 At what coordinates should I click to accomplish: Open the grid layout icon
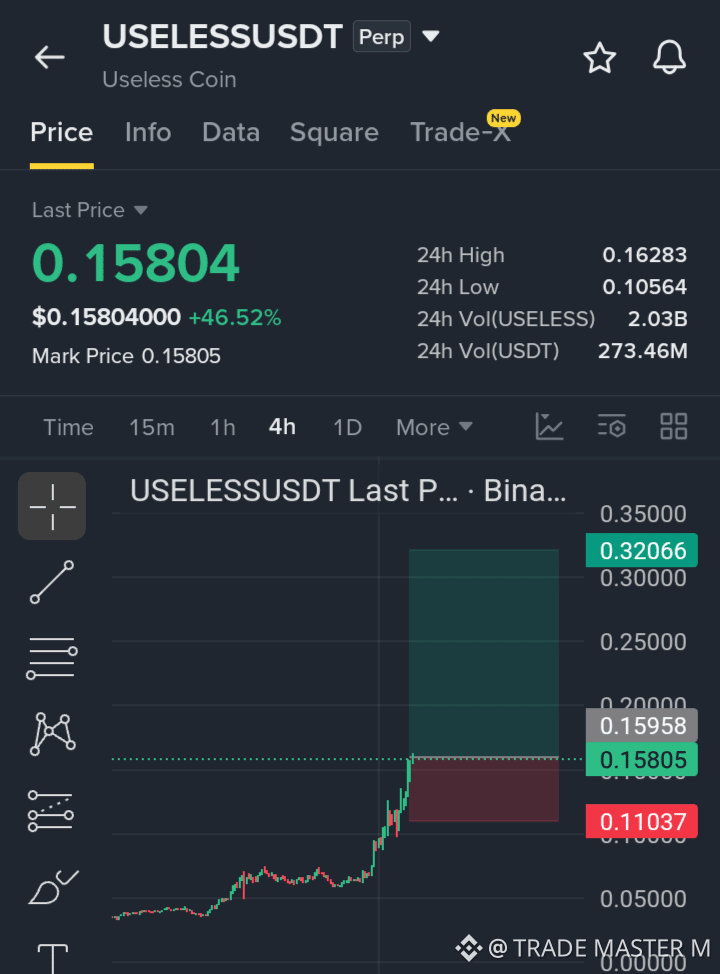[673, 427]
